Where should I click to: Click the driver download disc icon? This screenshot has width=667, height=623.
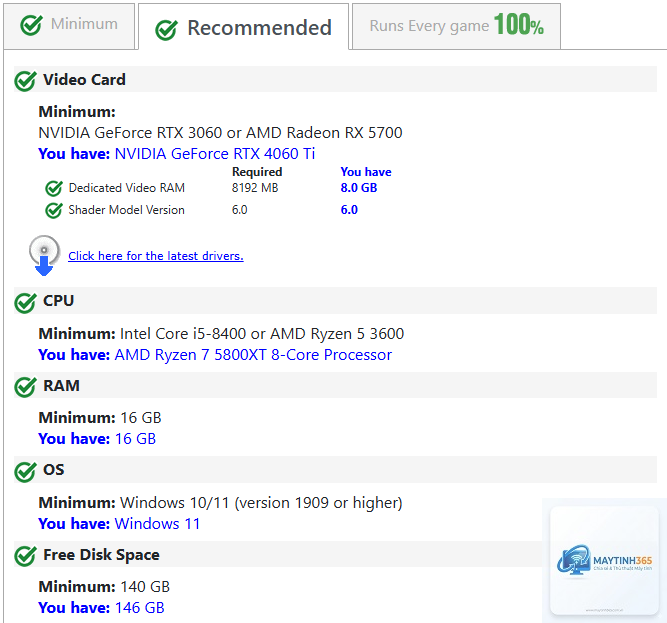[44, 256]
